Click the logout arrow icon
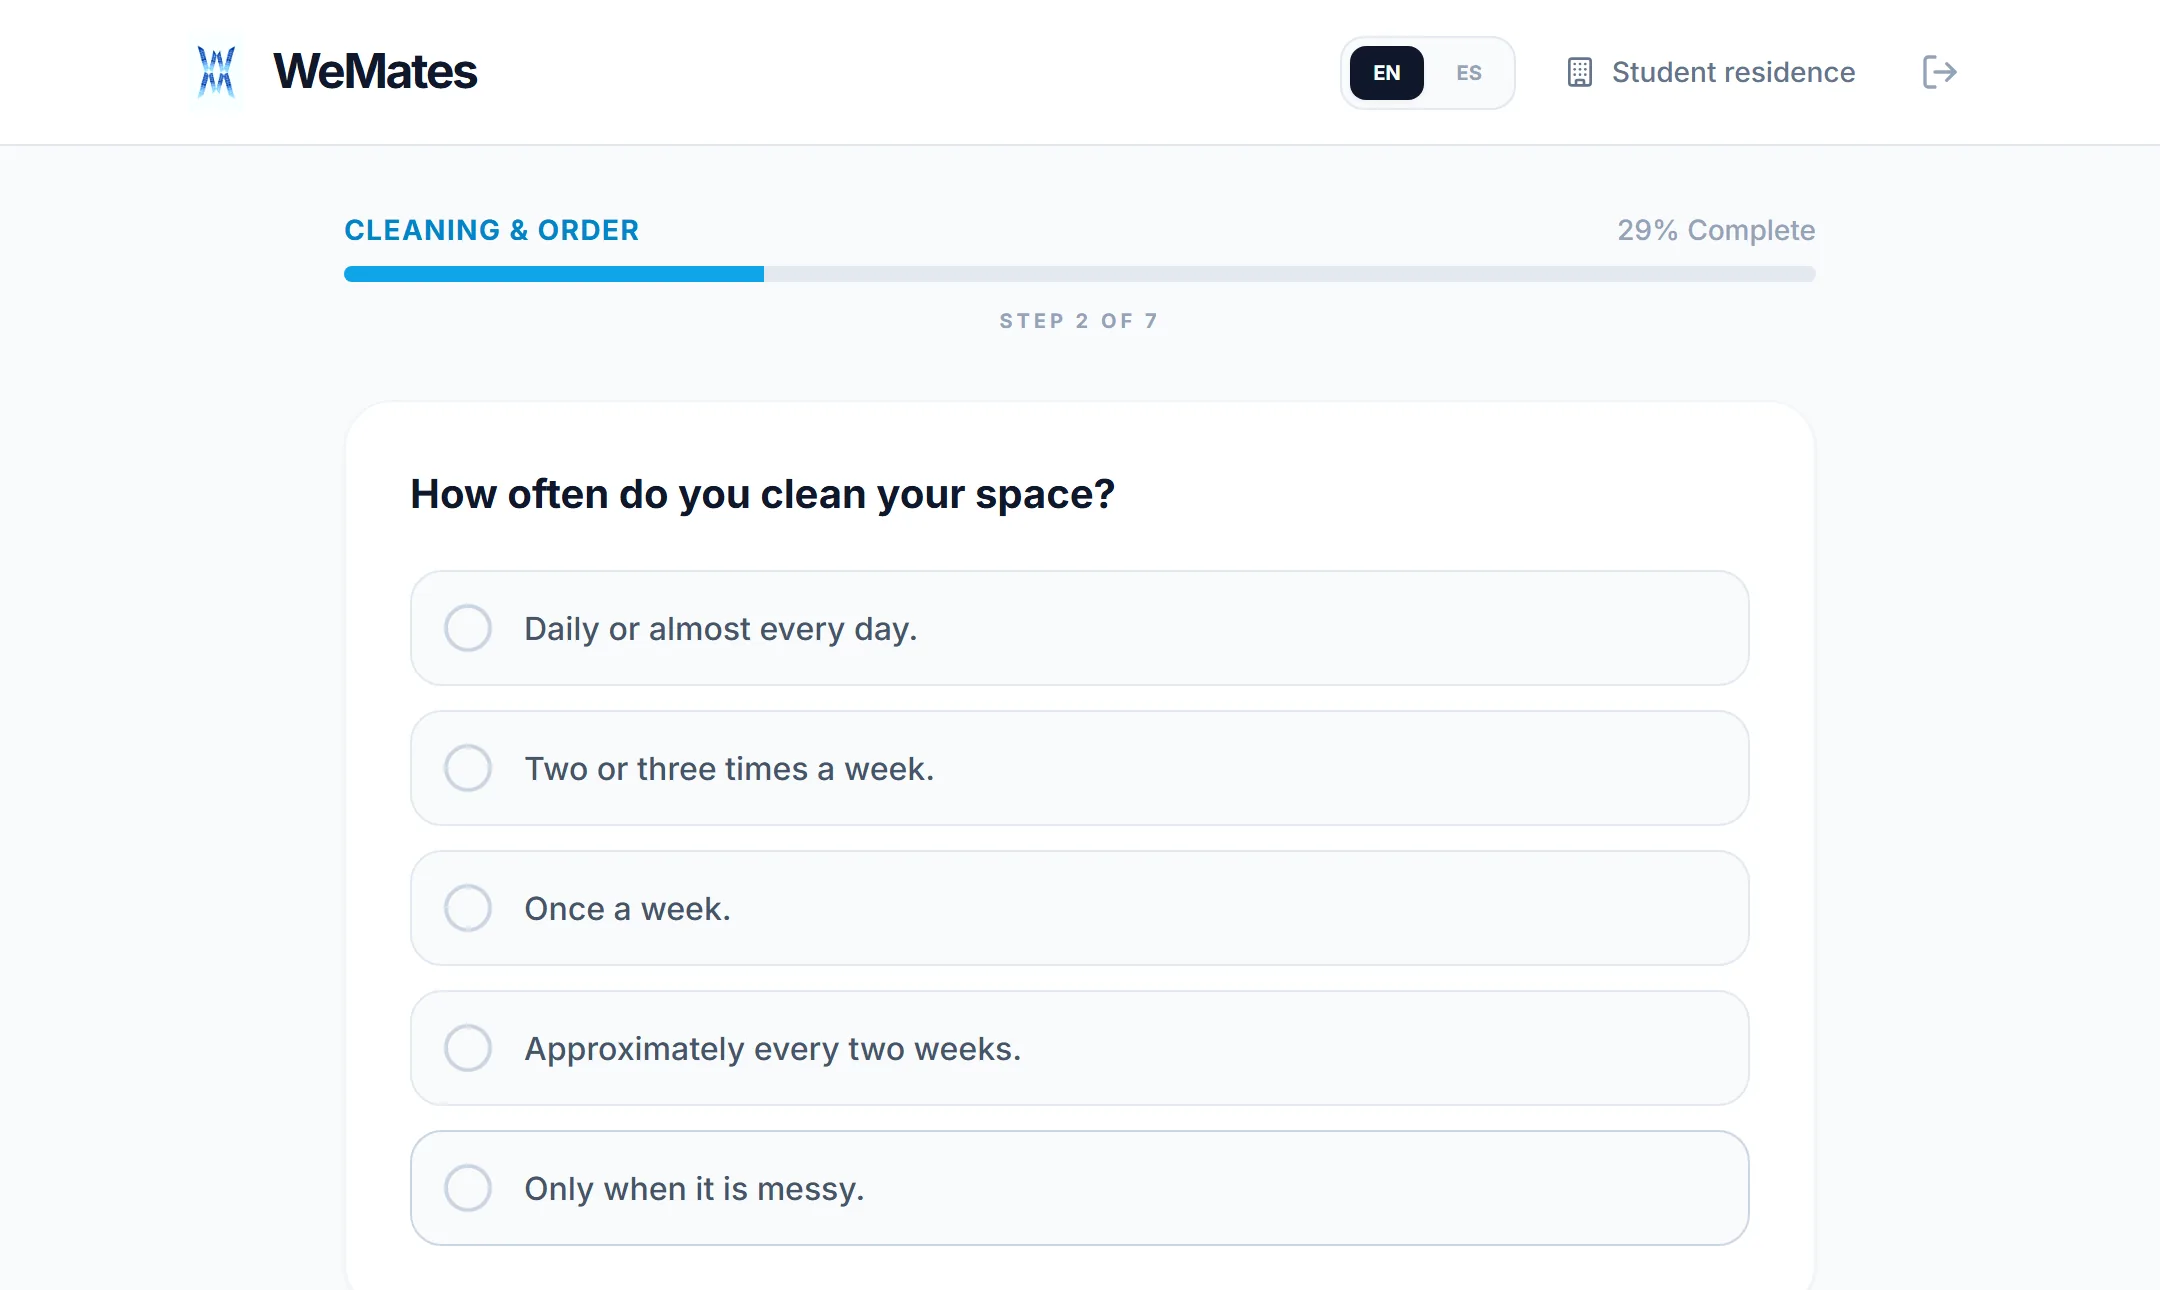 point(1939,72)
